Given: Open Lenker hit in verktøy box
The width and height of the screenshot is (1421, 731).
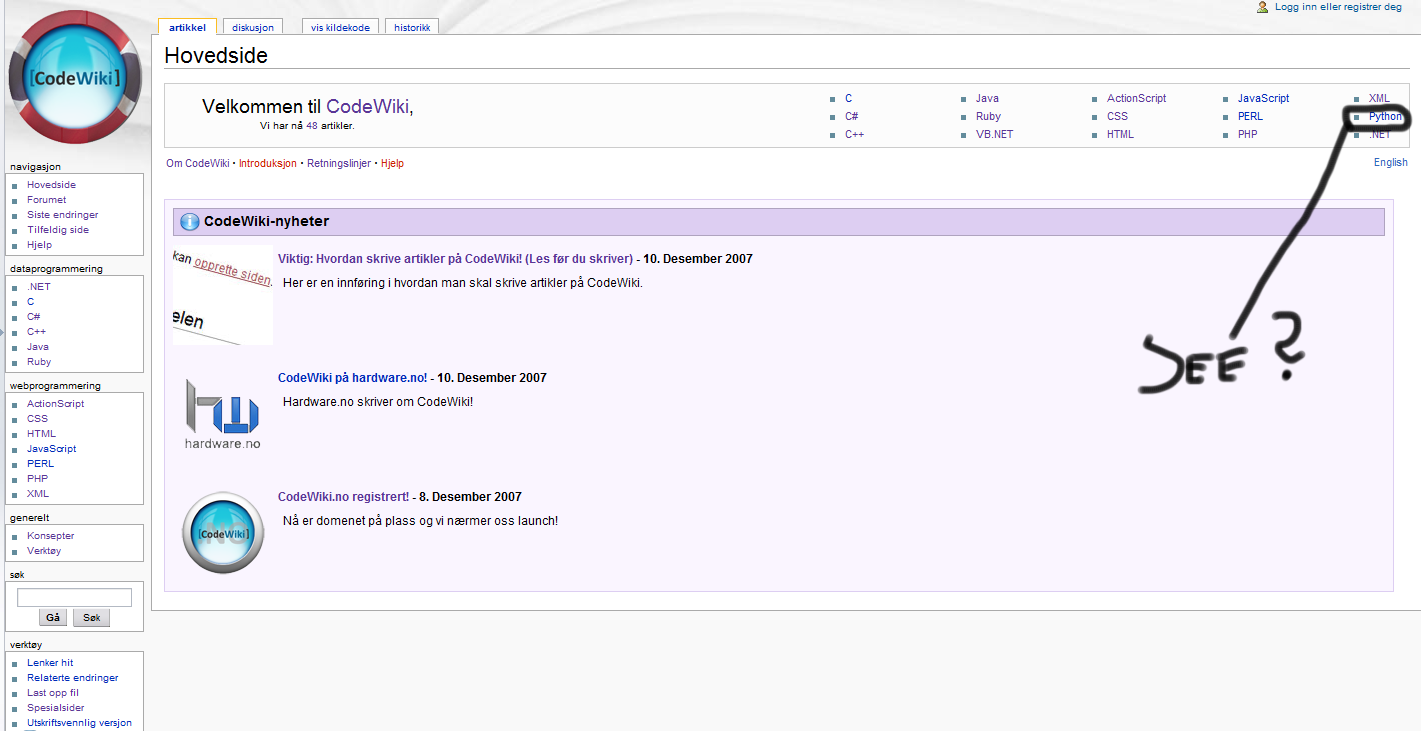Looking at the screenshot, I should click(50, 663).
